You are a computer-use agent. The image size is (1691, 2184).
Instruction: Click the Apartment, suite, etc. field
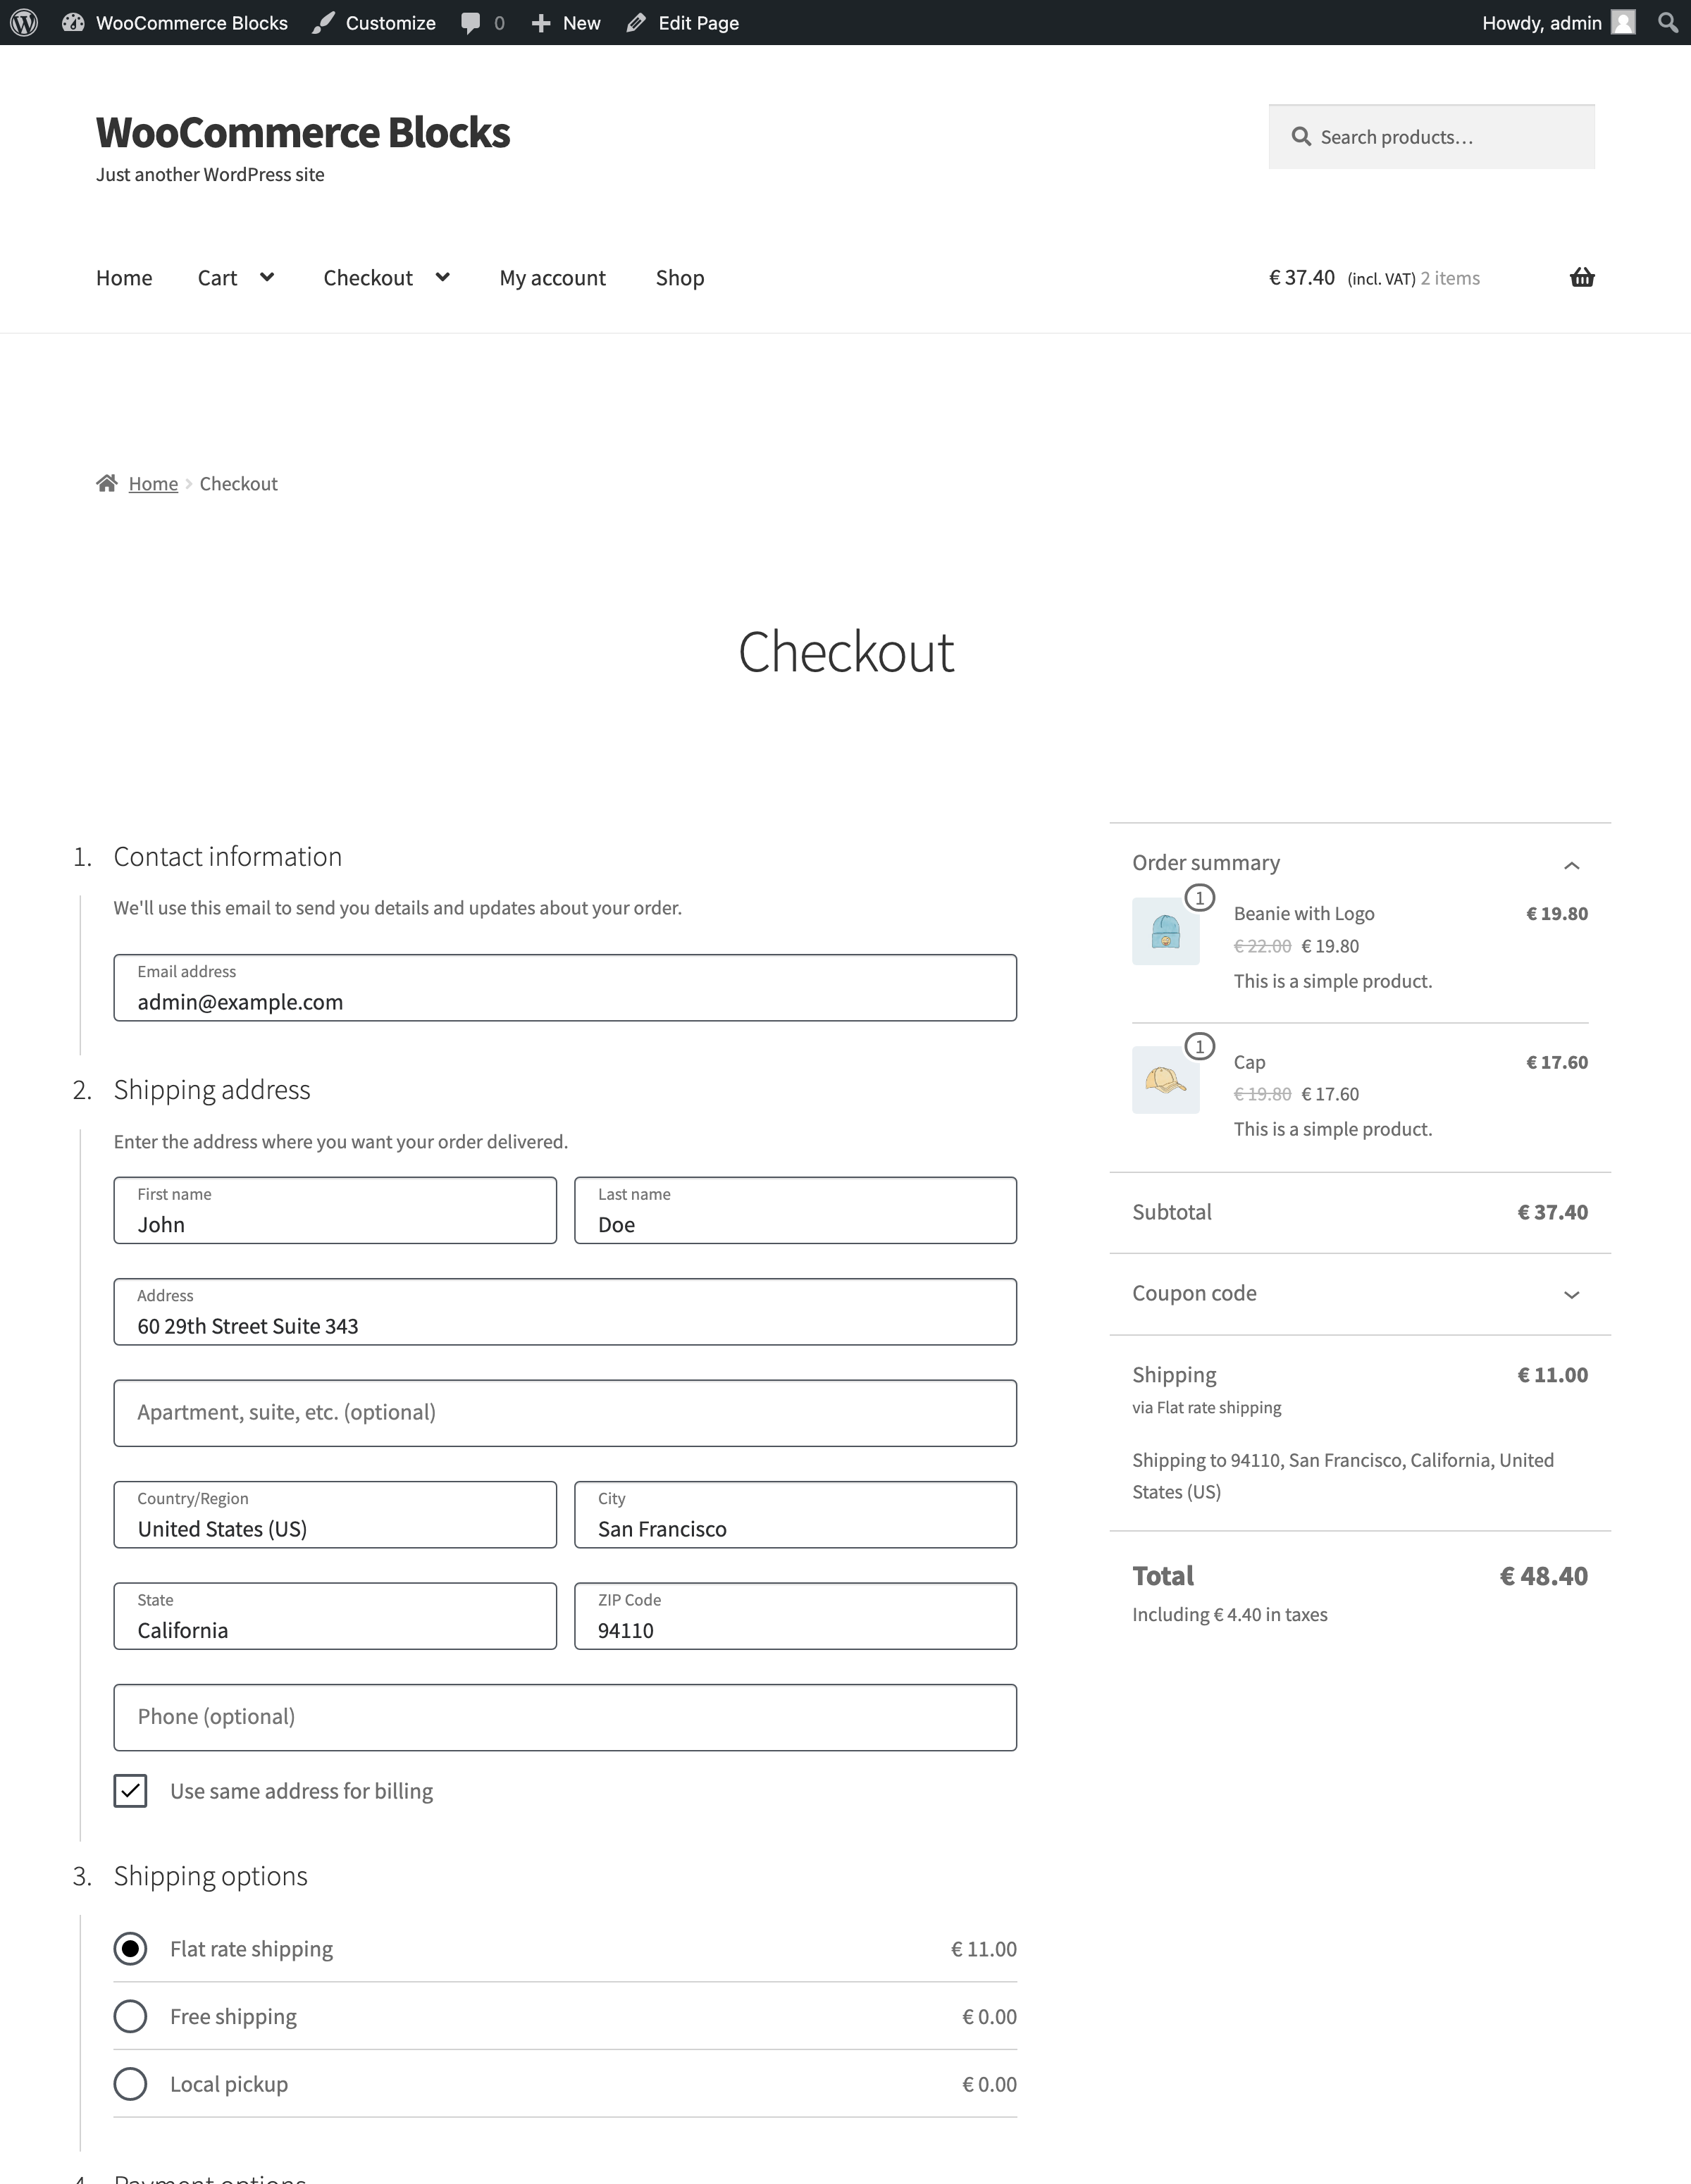pyautogui.click(x=565, y=1413)
